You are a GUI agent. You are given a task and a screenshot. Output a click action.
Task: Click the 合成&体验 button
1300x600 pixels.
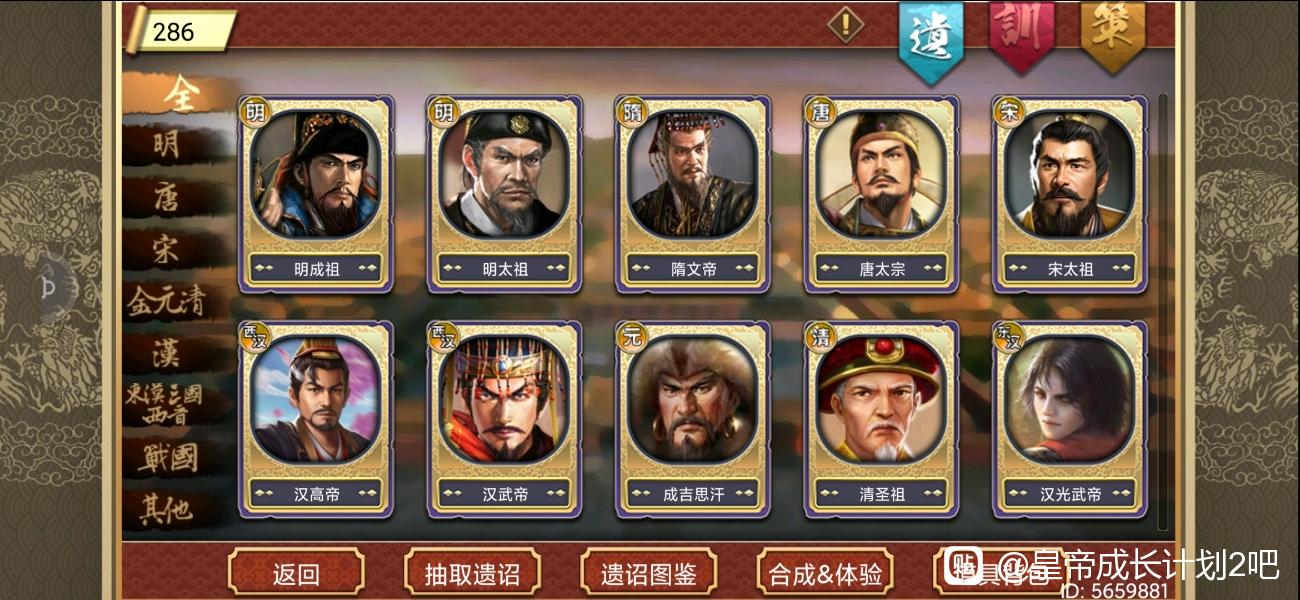825,573
